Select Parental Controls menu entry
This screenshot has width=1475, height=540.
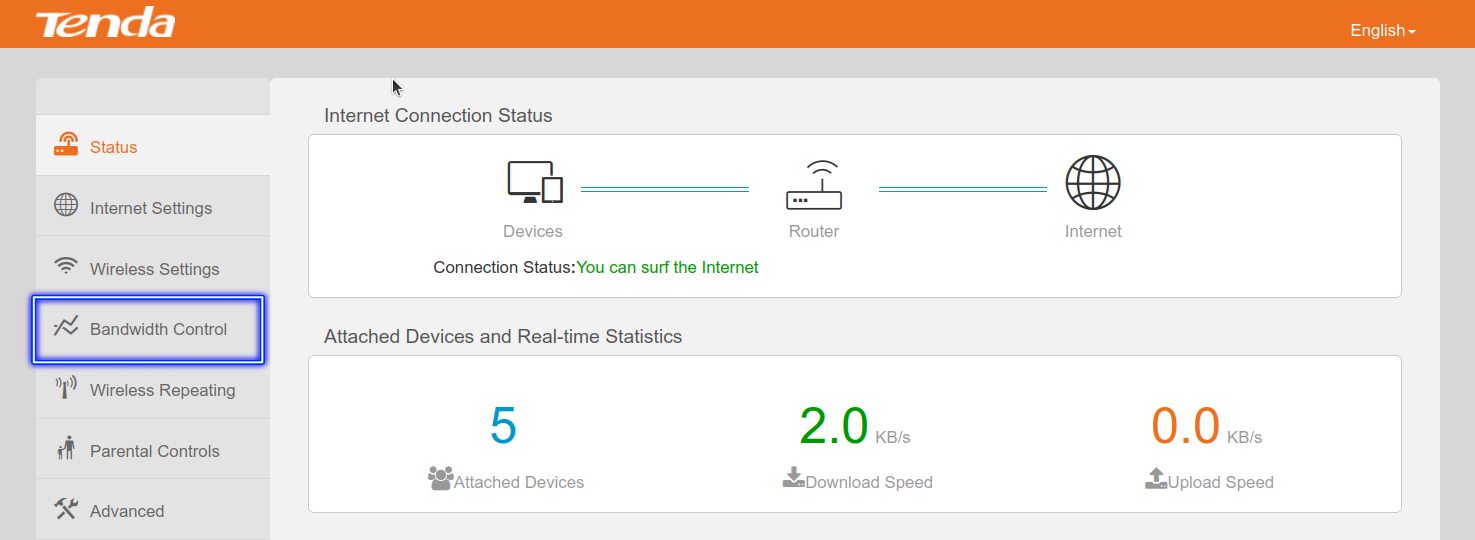[152, 450]
